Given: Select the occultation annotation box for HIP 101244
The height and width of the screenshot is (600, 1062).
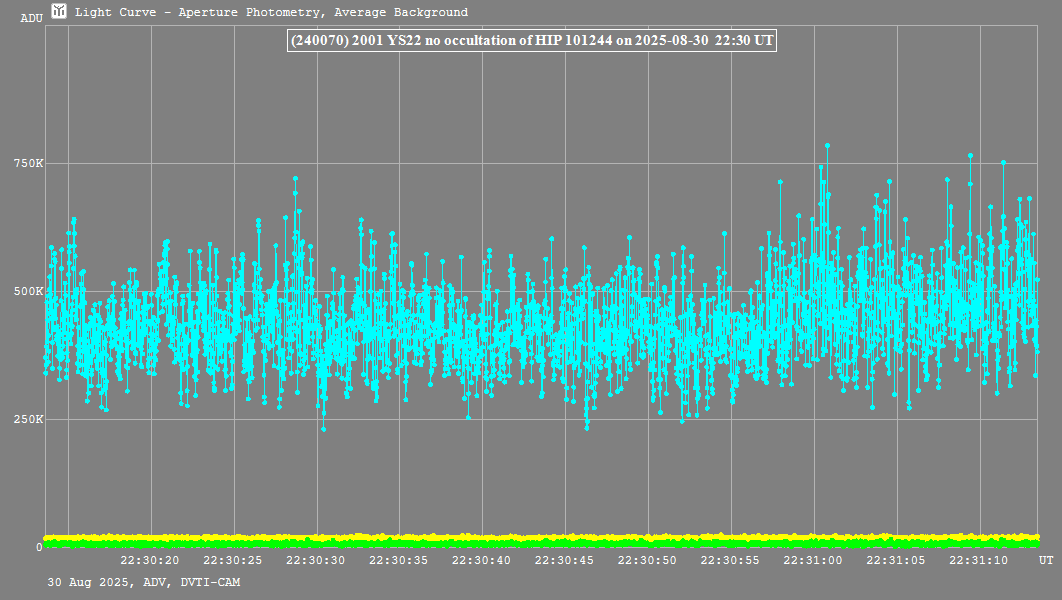Looking at the screenshot, I should point(531,40).
